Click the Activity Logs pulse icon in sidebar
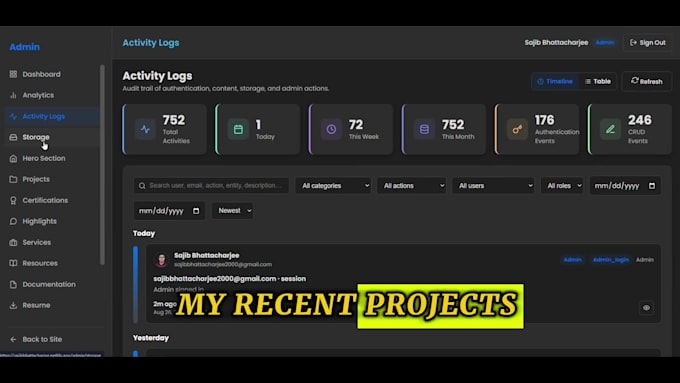The height and width of the screenshot is (383, 680). 13,116
